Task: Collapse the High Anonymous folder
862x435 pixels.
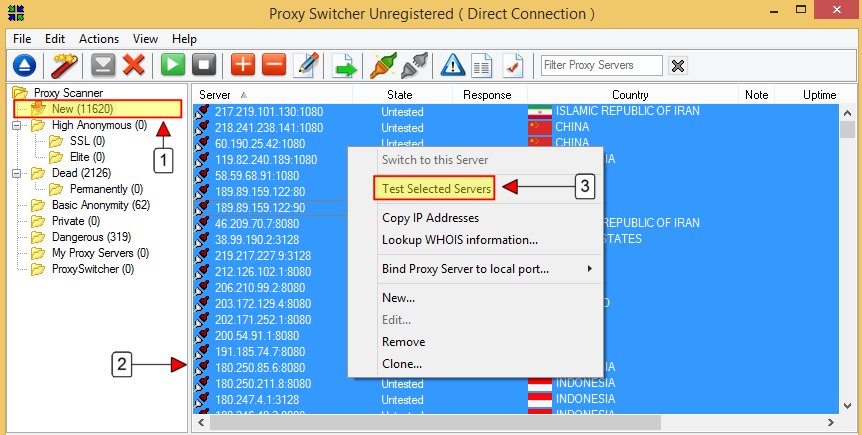Action: pyautogui.click(x=16, y=125)
